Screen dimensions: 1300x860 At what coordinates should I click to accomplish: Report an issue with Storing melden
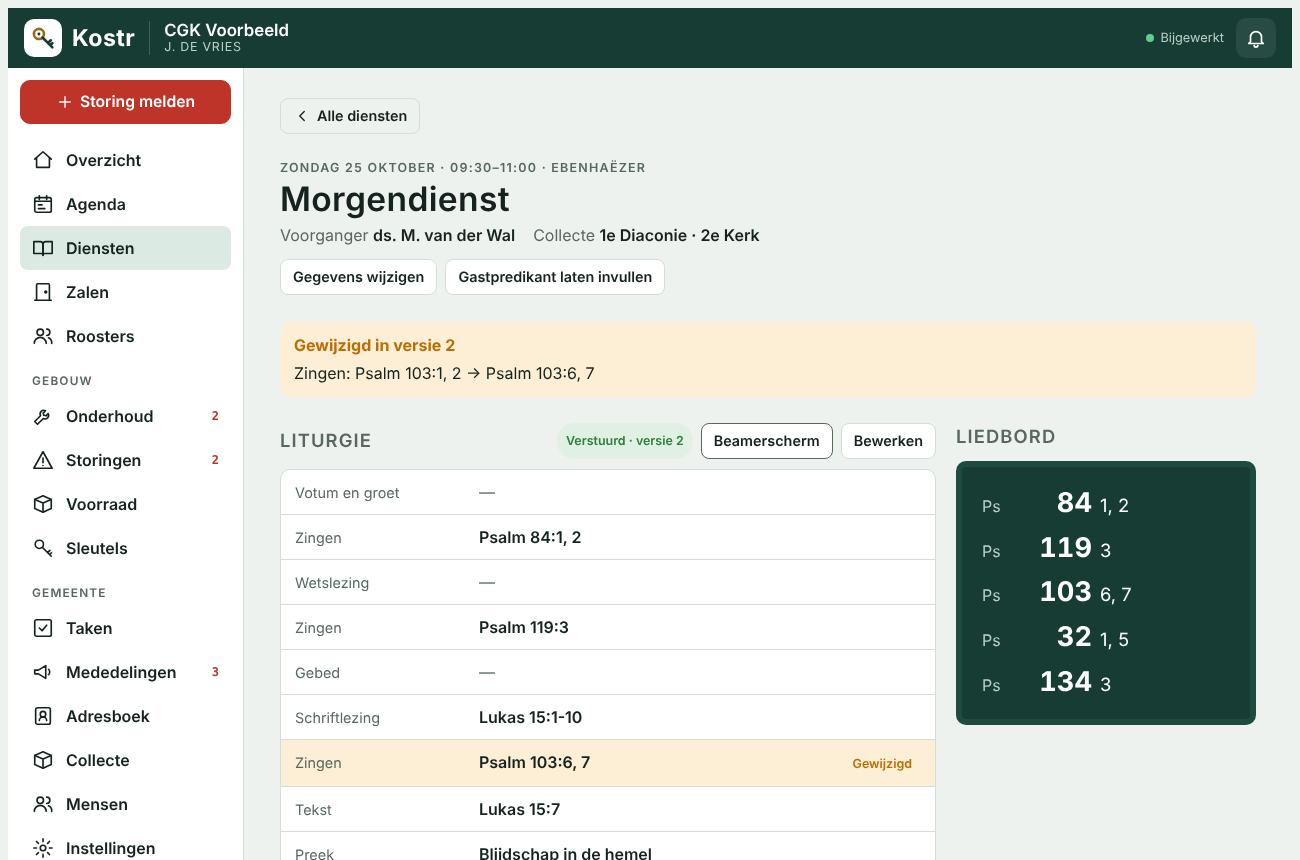coord(125,102)
